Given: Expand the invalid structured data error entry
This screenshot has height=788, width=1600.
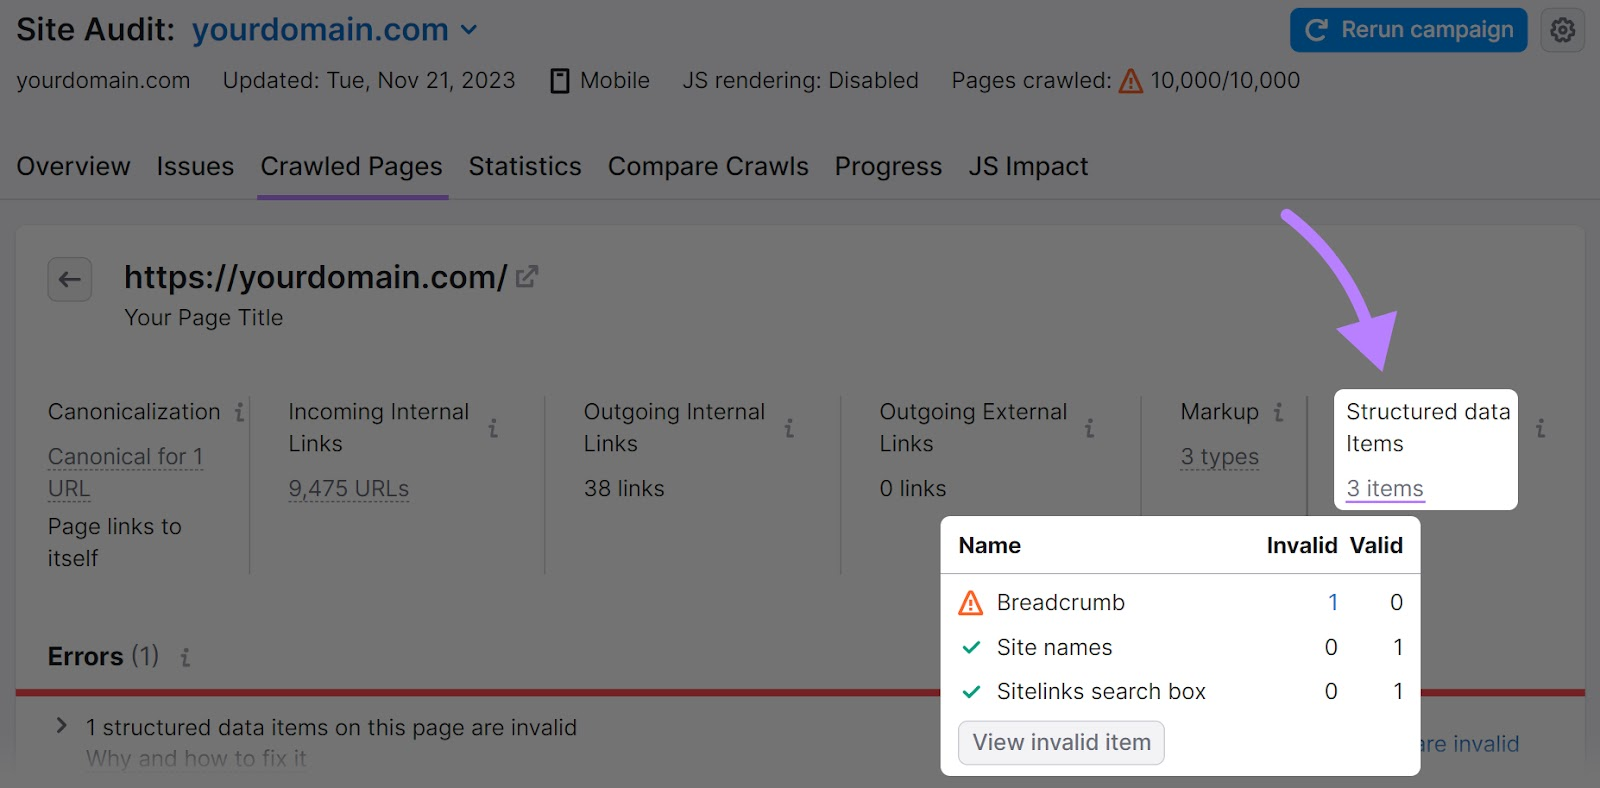Looking at the screenshot, I should (60, 727).
